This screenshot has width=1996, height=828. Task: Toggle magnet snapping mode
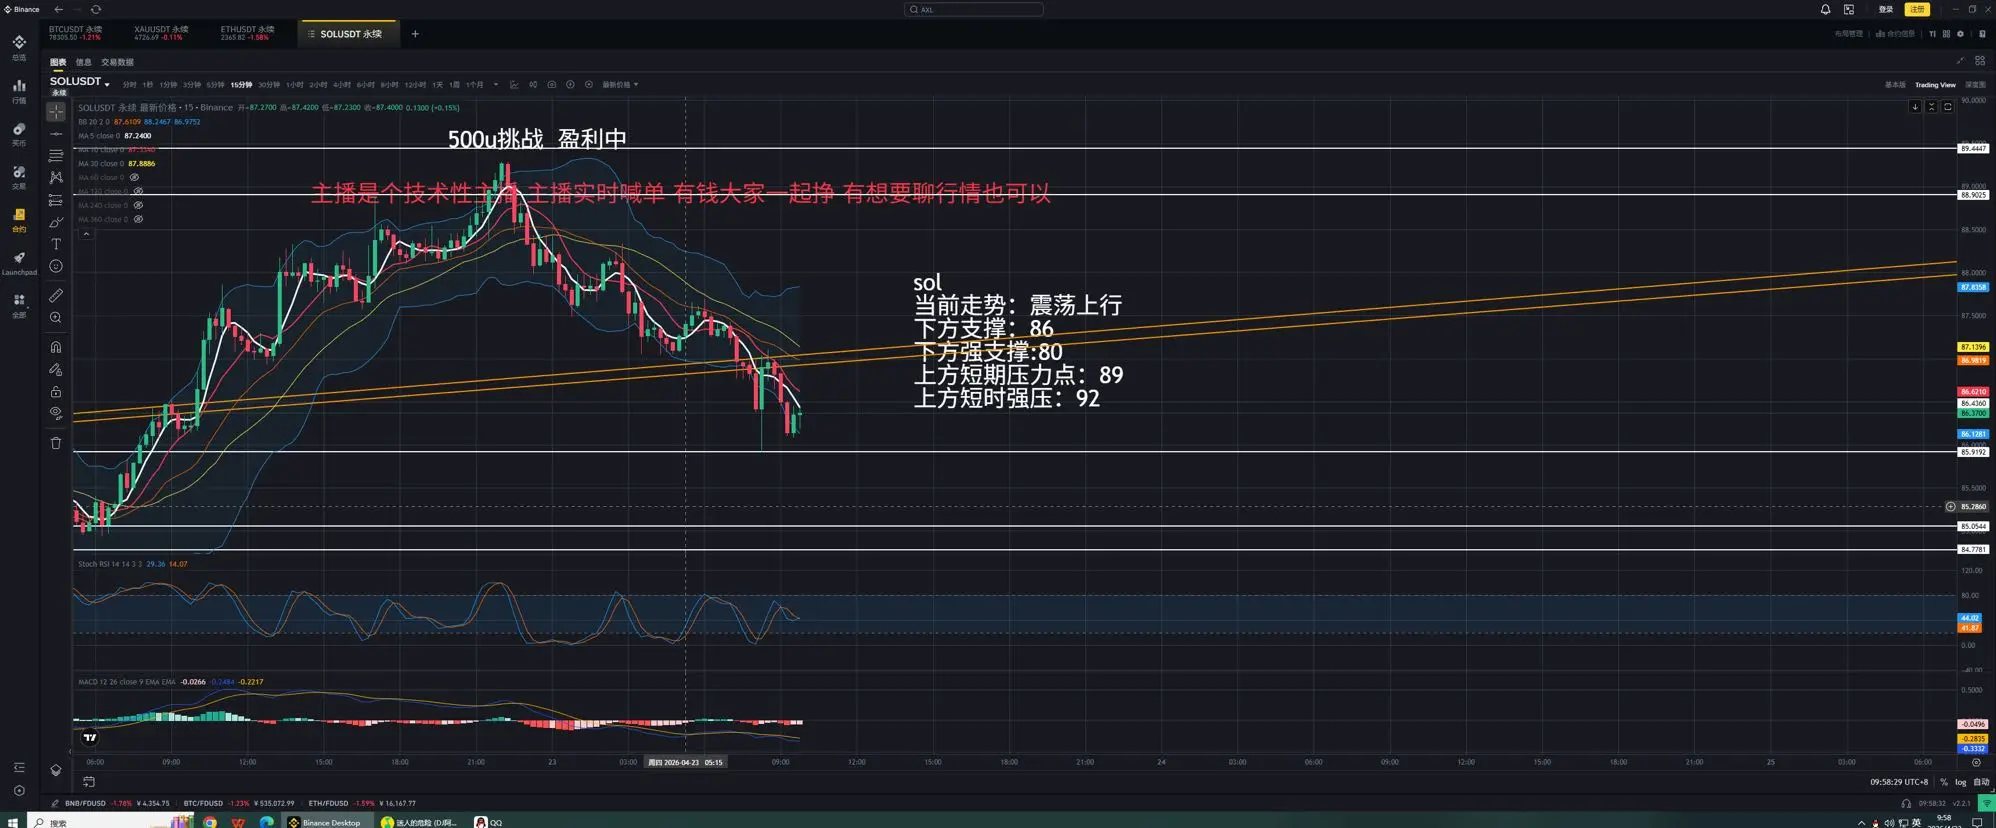[x=56, y=347]
